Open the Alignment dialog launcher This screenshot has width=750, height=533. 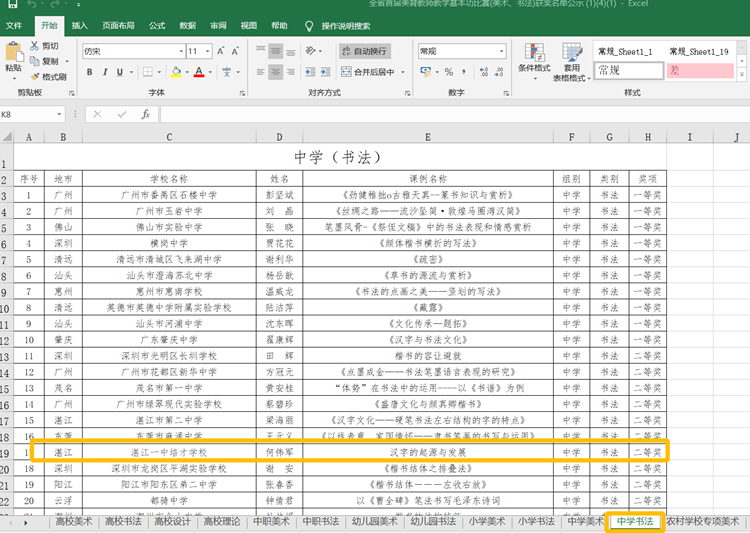click(x=408, y=93)
